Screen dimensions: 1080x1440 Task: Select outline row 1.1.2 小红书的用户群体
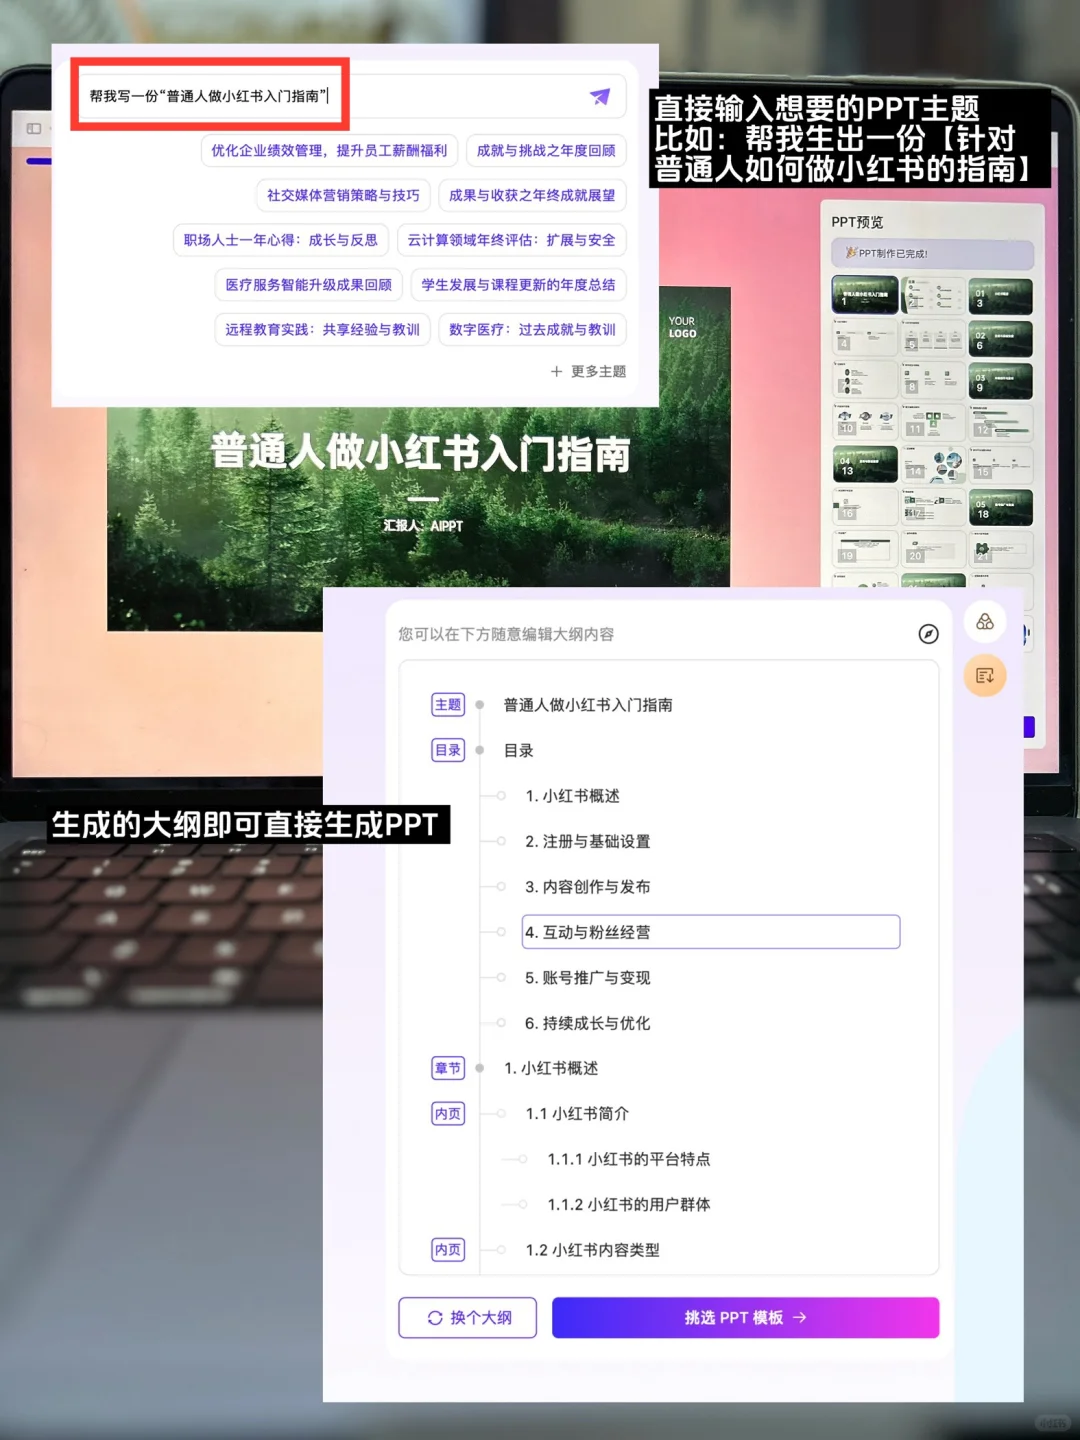(629, 1205)
